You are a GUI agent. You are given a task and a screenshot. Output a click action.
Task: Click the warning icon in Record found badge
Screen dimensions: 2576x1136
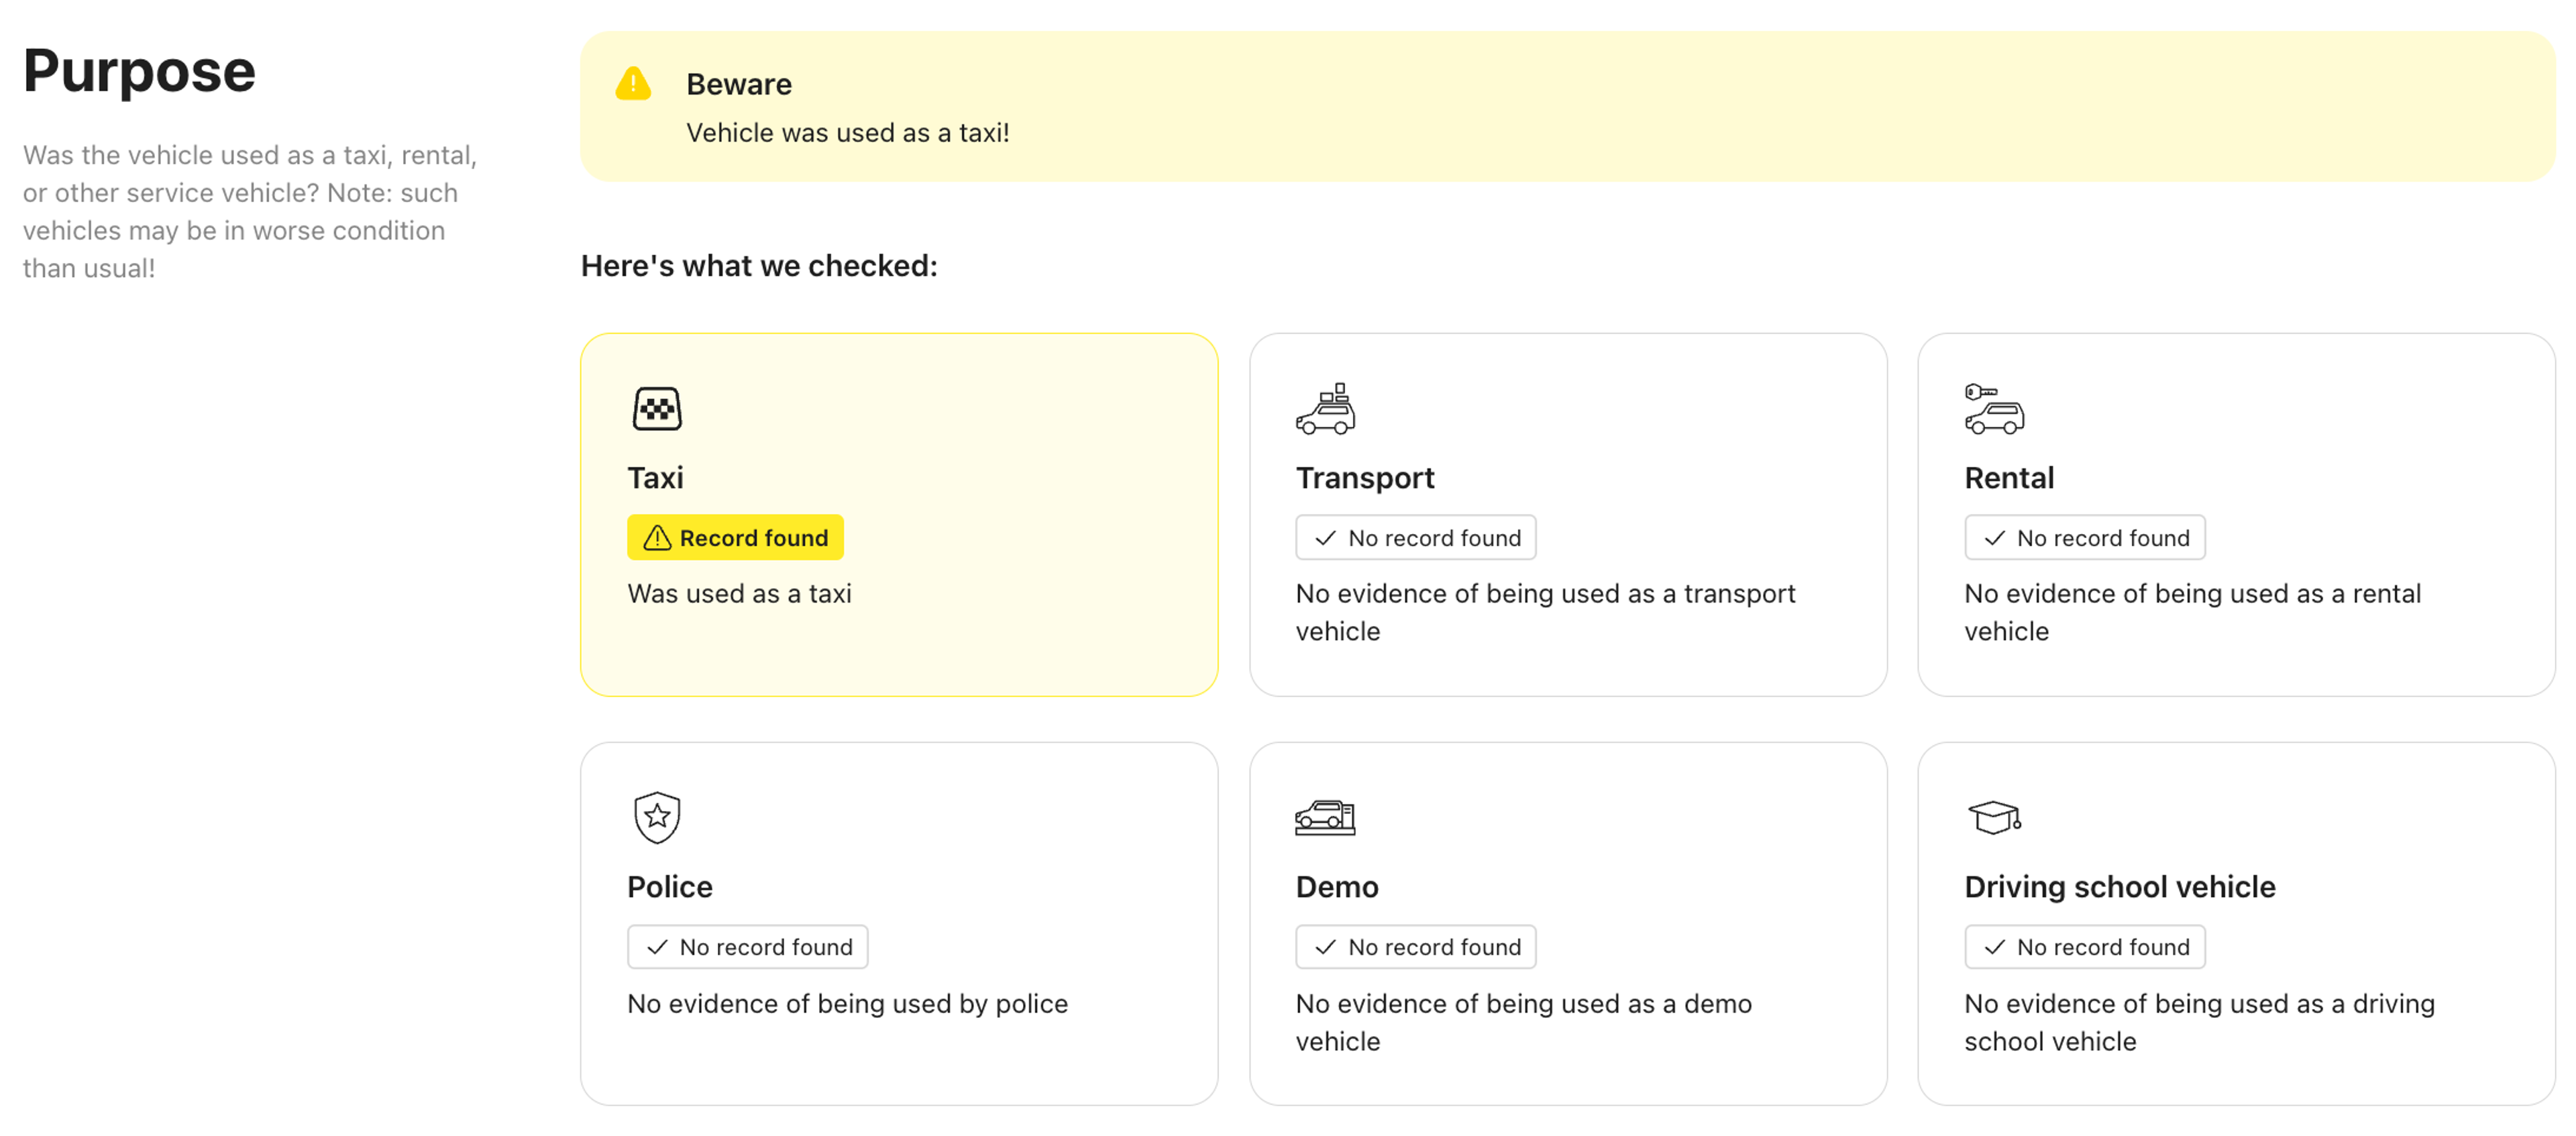click(657, 538)
